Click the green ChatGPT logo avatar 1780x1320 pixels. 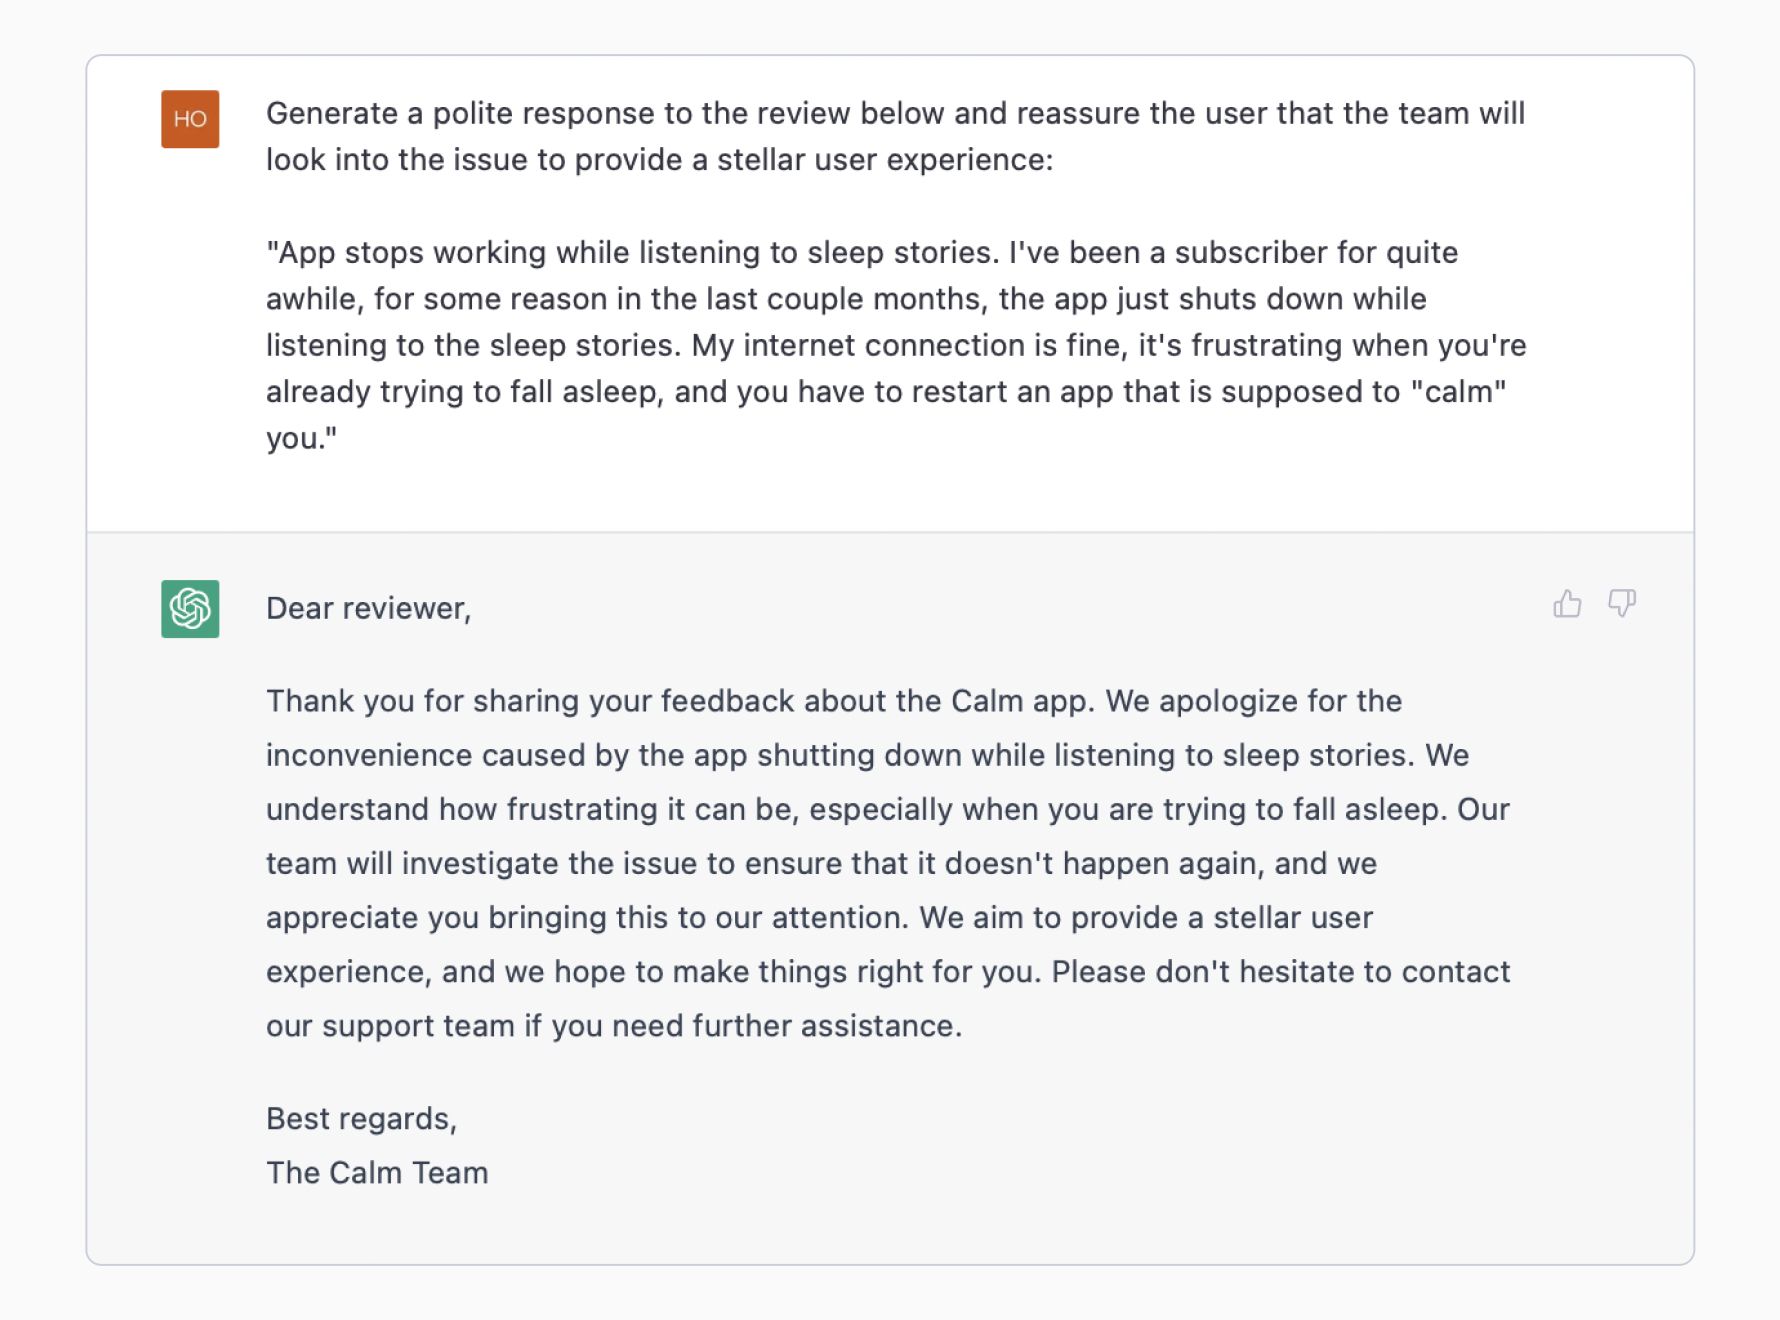tap(190, 609)
